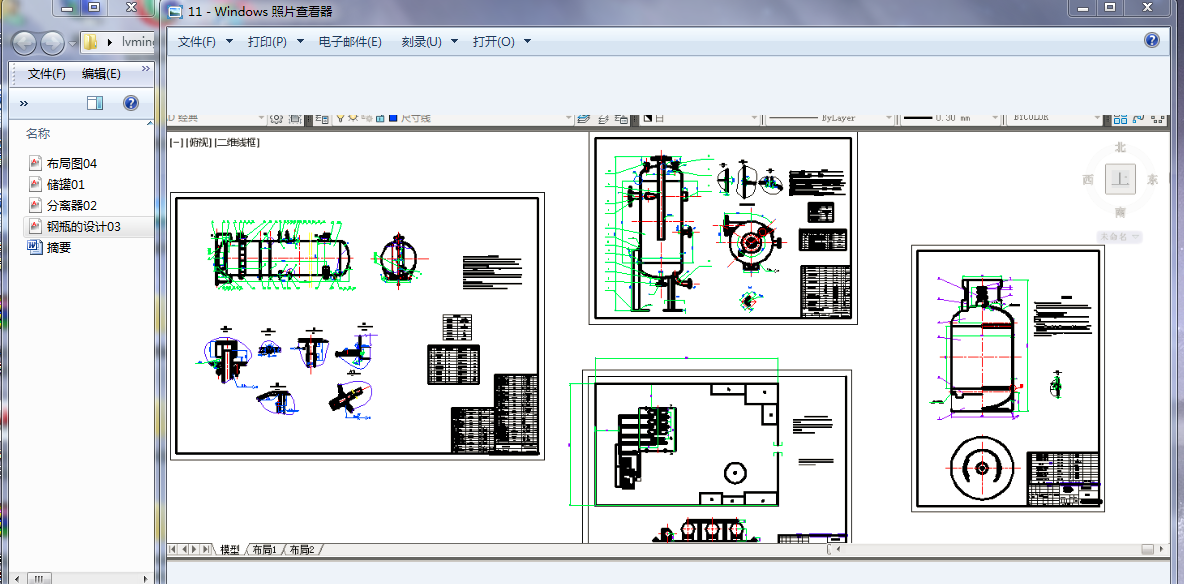The width and height of the screenshot is (1184, 584).
Task: Click the layer previous icon
Action: (603, 119)
